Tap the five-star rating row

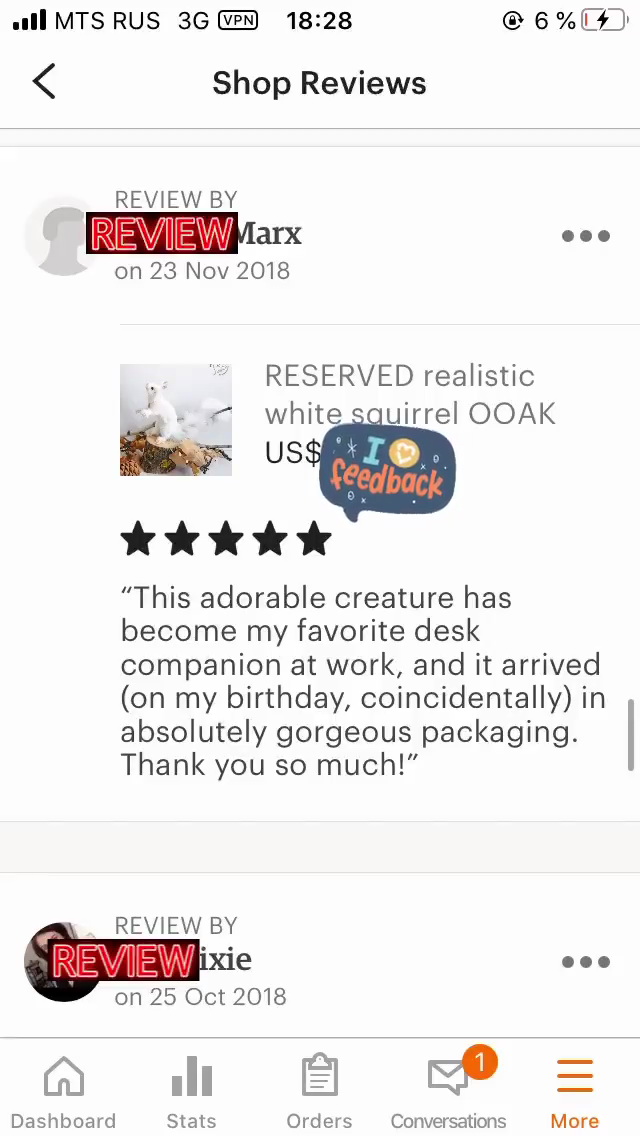[x=226, y=540]
